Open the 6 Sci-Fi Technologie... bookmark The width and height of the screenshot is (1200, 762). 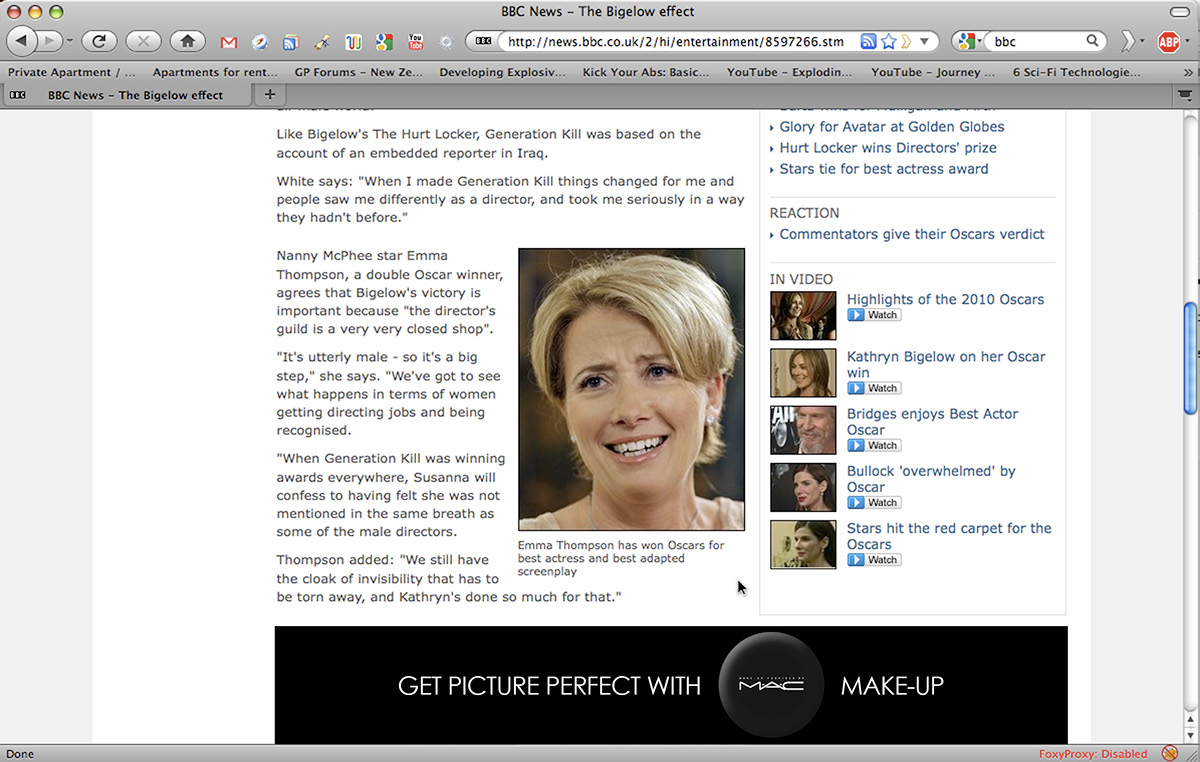pyautogui.click(x=1077, y=72)
